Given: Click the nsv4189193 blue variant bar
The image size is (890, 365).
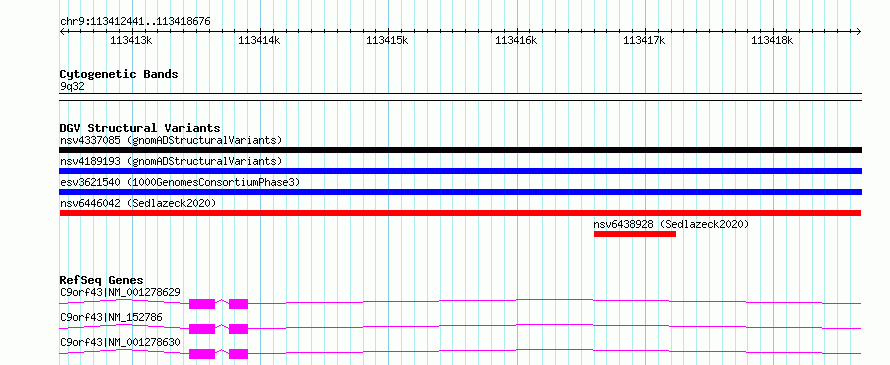Looking at the screenshot, I should tap(460, 171).
